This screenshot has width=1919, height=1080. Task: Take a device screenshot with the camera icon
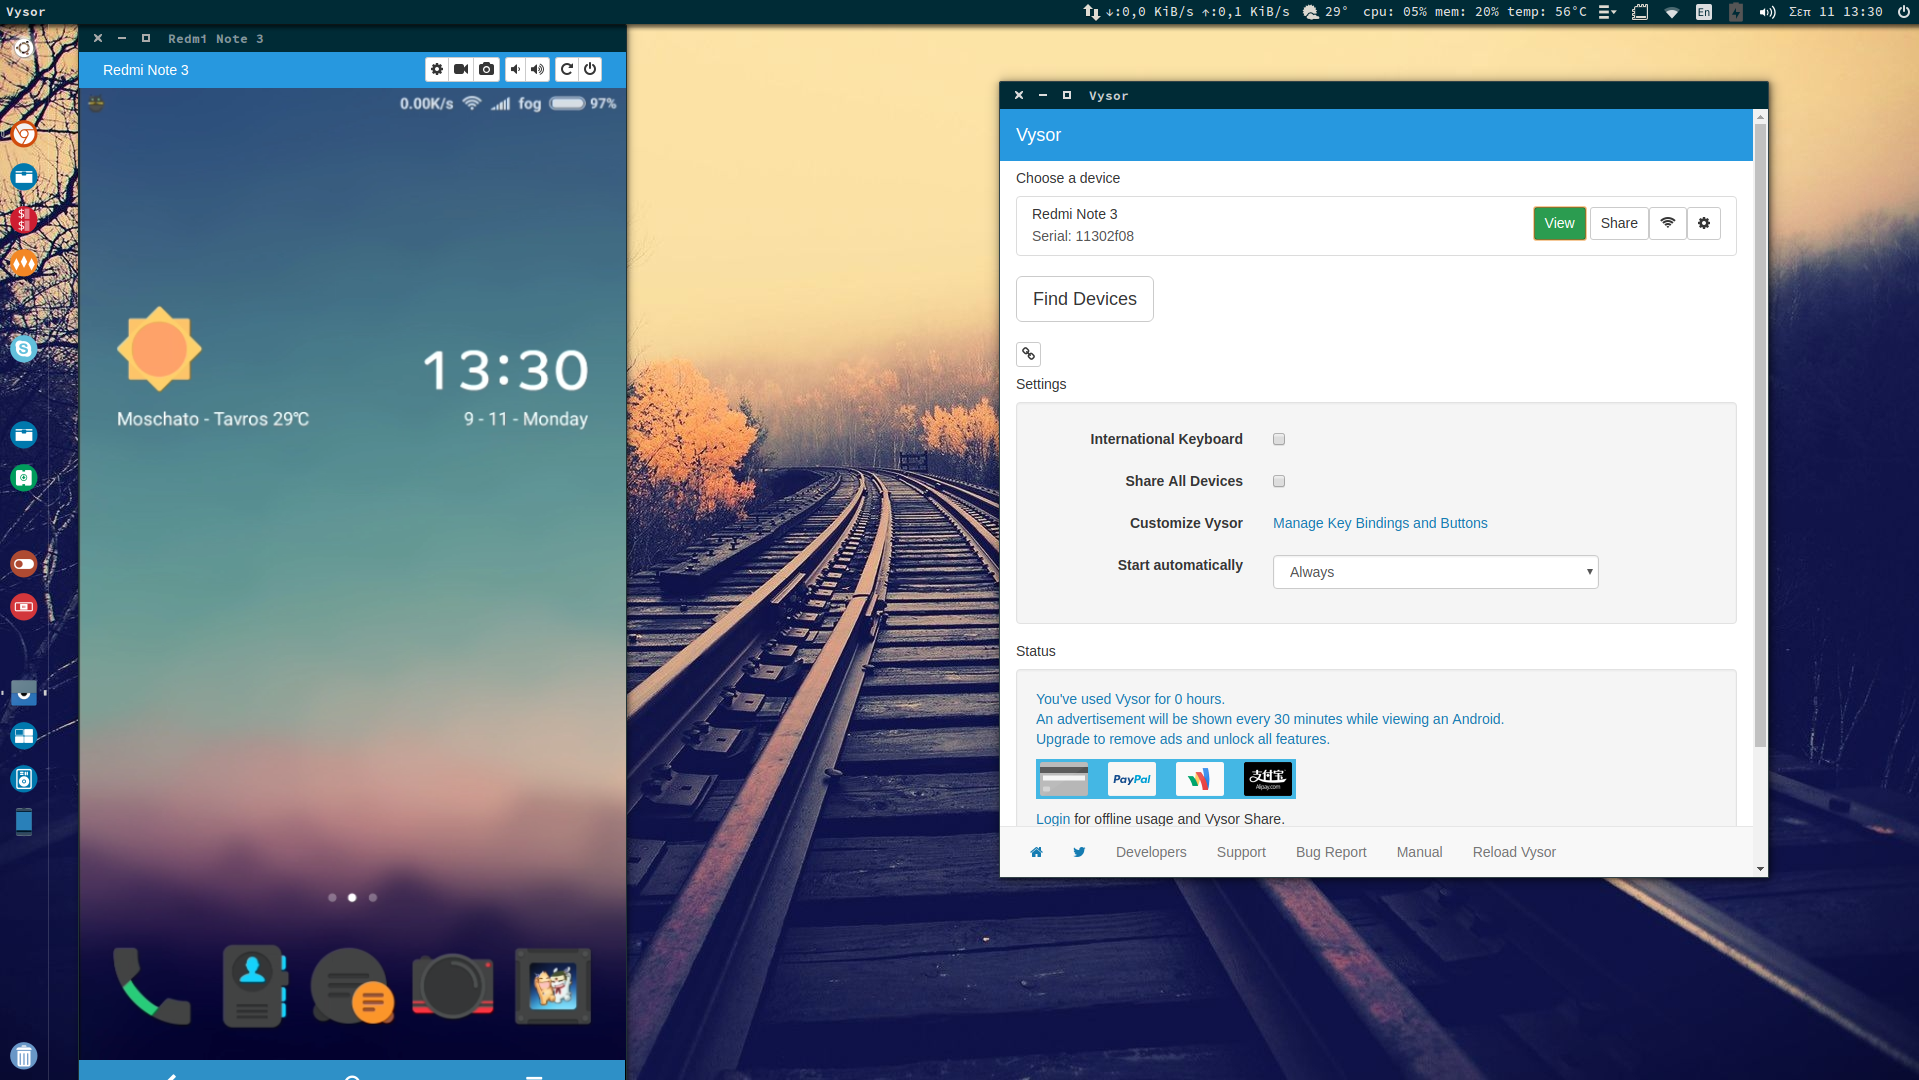[486, 69]
